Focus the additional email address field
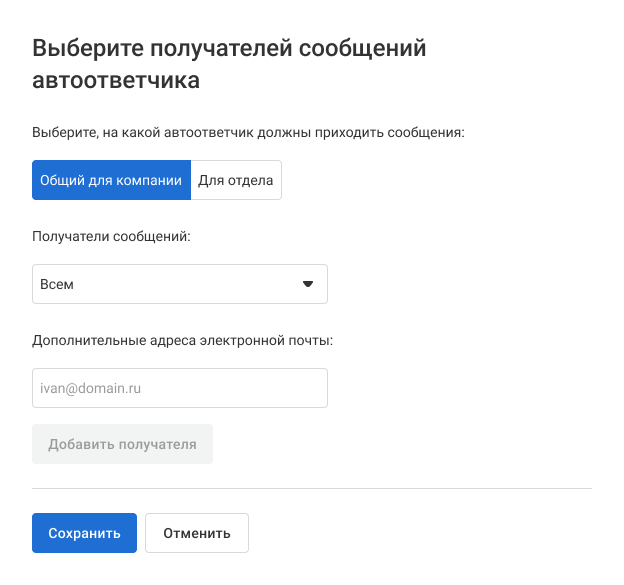Viewport: 624px width, 585px height. tap(180, 388)
